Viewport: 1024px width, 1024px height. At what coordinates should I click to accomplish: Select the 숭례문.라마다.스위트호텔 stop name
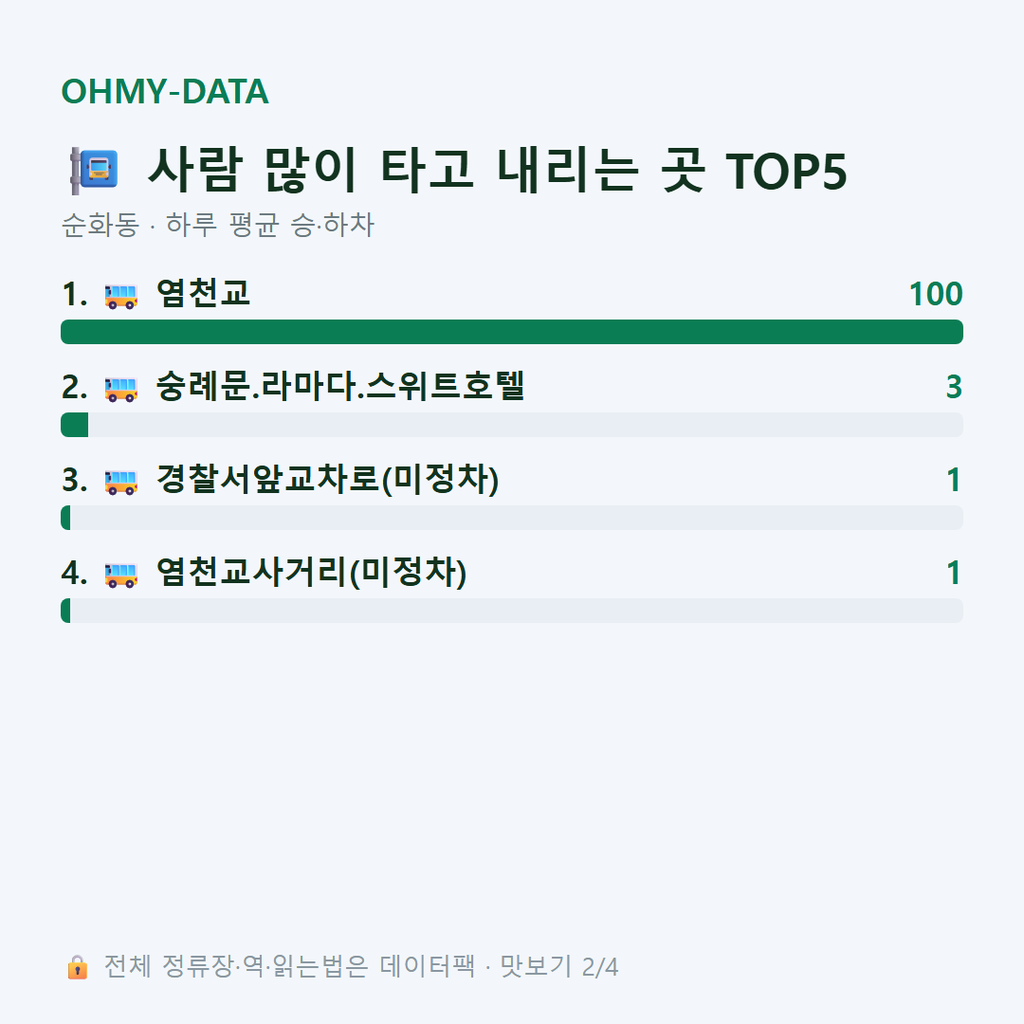[340, 386]
